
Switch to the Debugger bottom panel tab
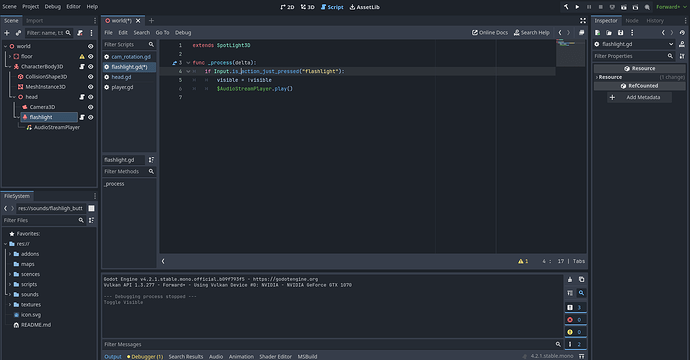(145, 356)
